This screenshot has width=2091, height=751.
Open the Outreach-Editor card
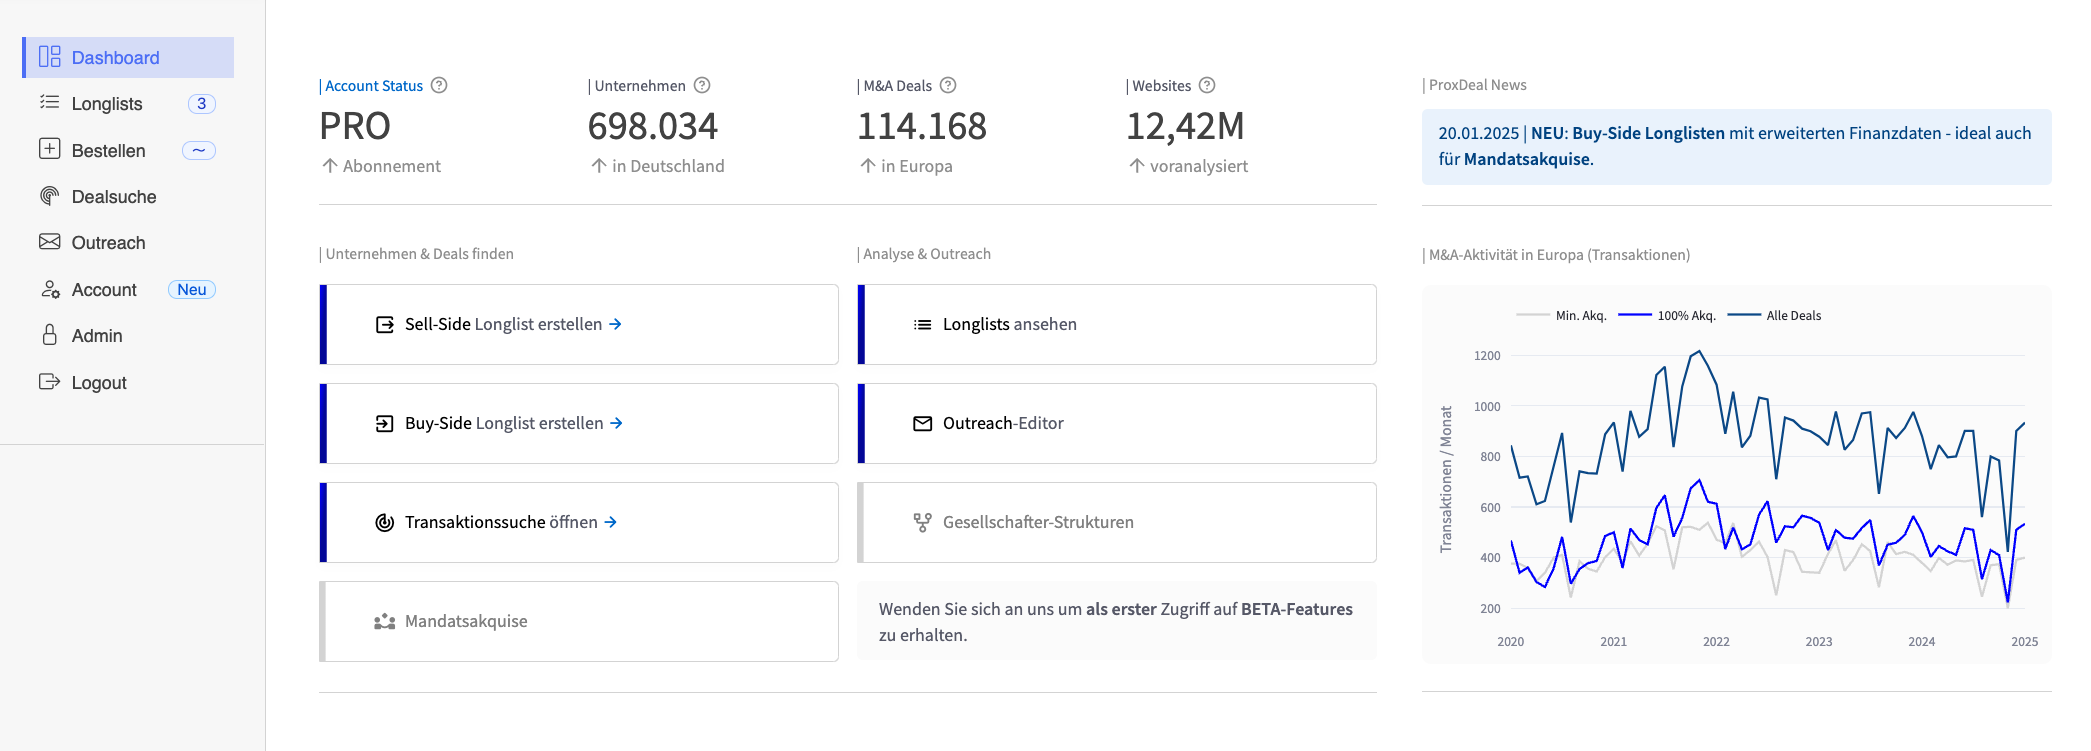[1003, 424]
